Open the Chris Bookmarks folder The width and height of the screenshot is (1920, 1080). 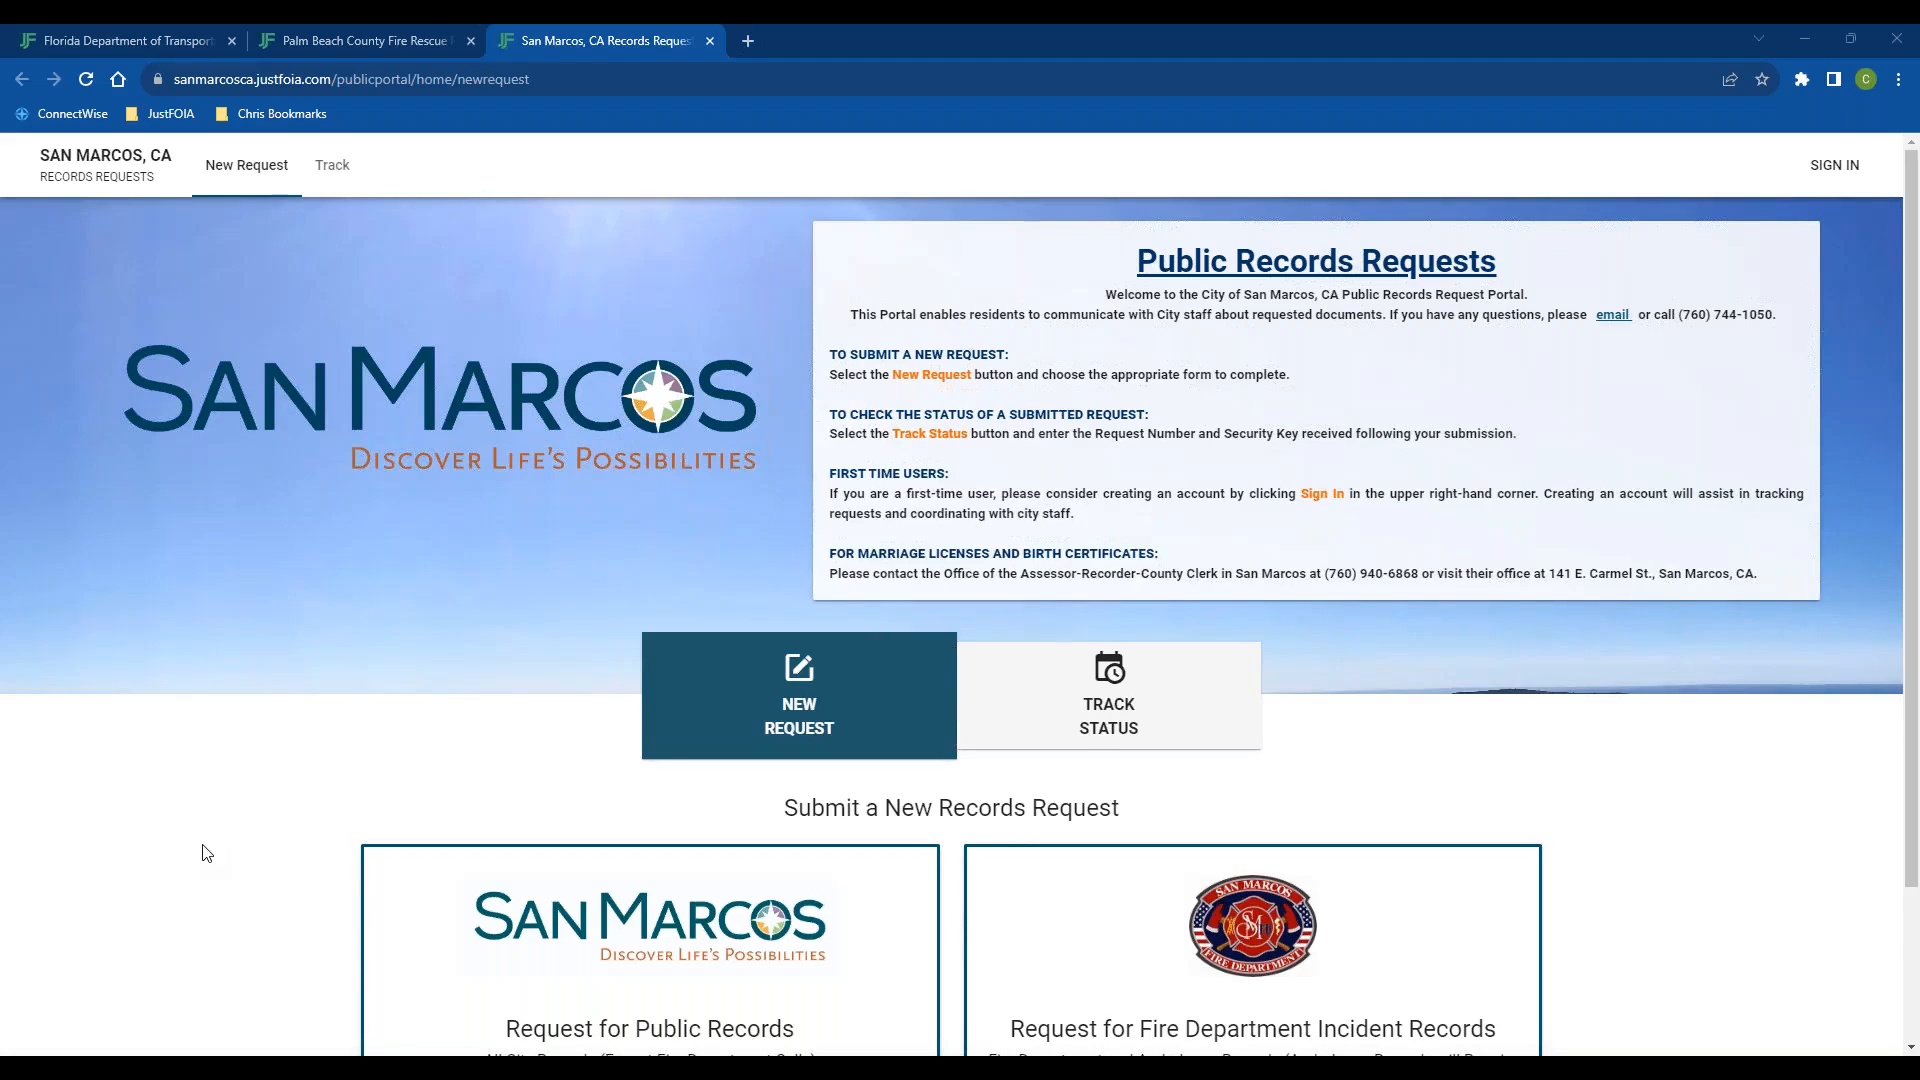(272, 114)
